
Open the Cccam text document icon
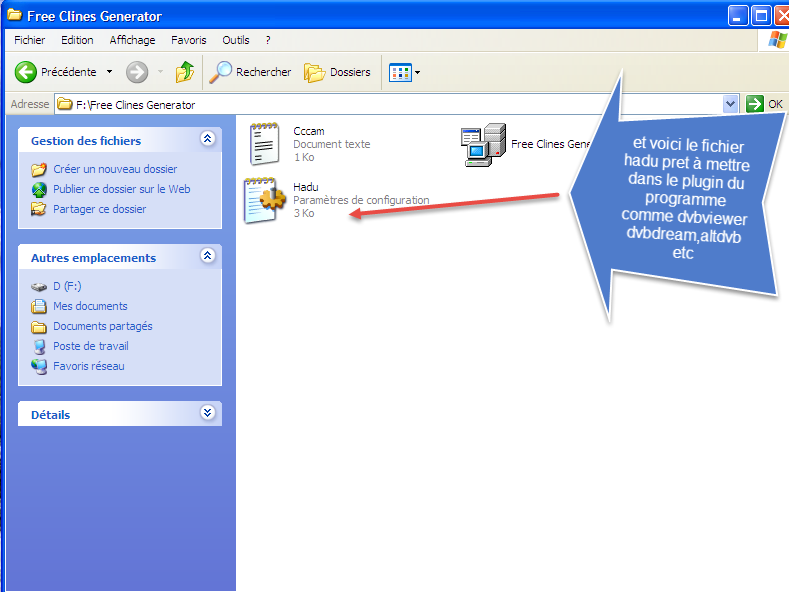[264, 143]
